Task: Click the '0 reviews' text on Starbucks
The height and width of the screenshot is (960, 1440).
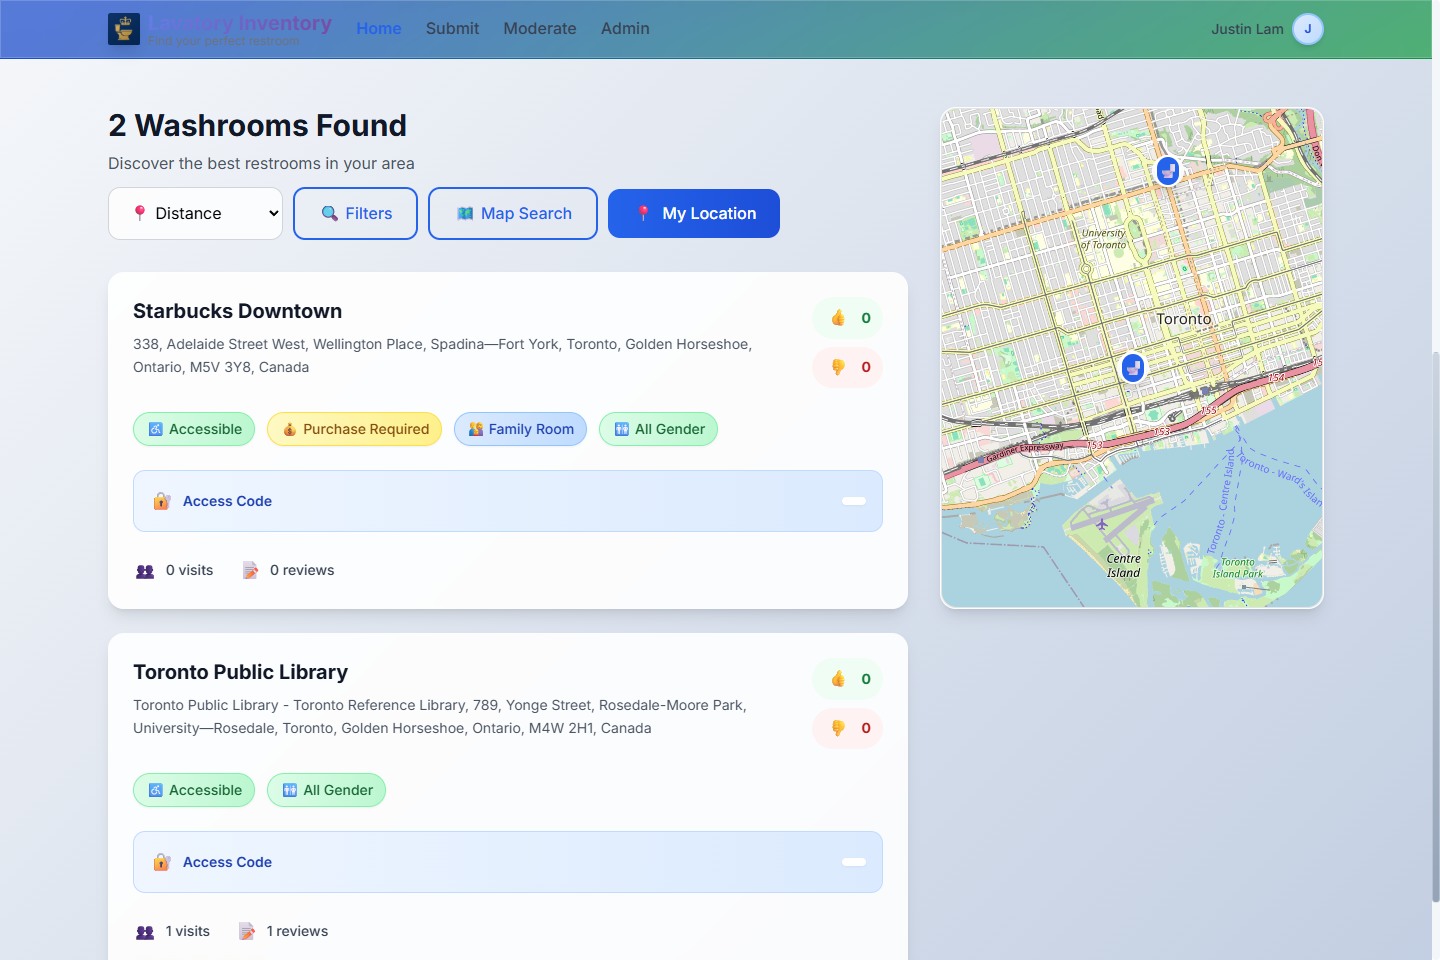Action: coord(302,570)
